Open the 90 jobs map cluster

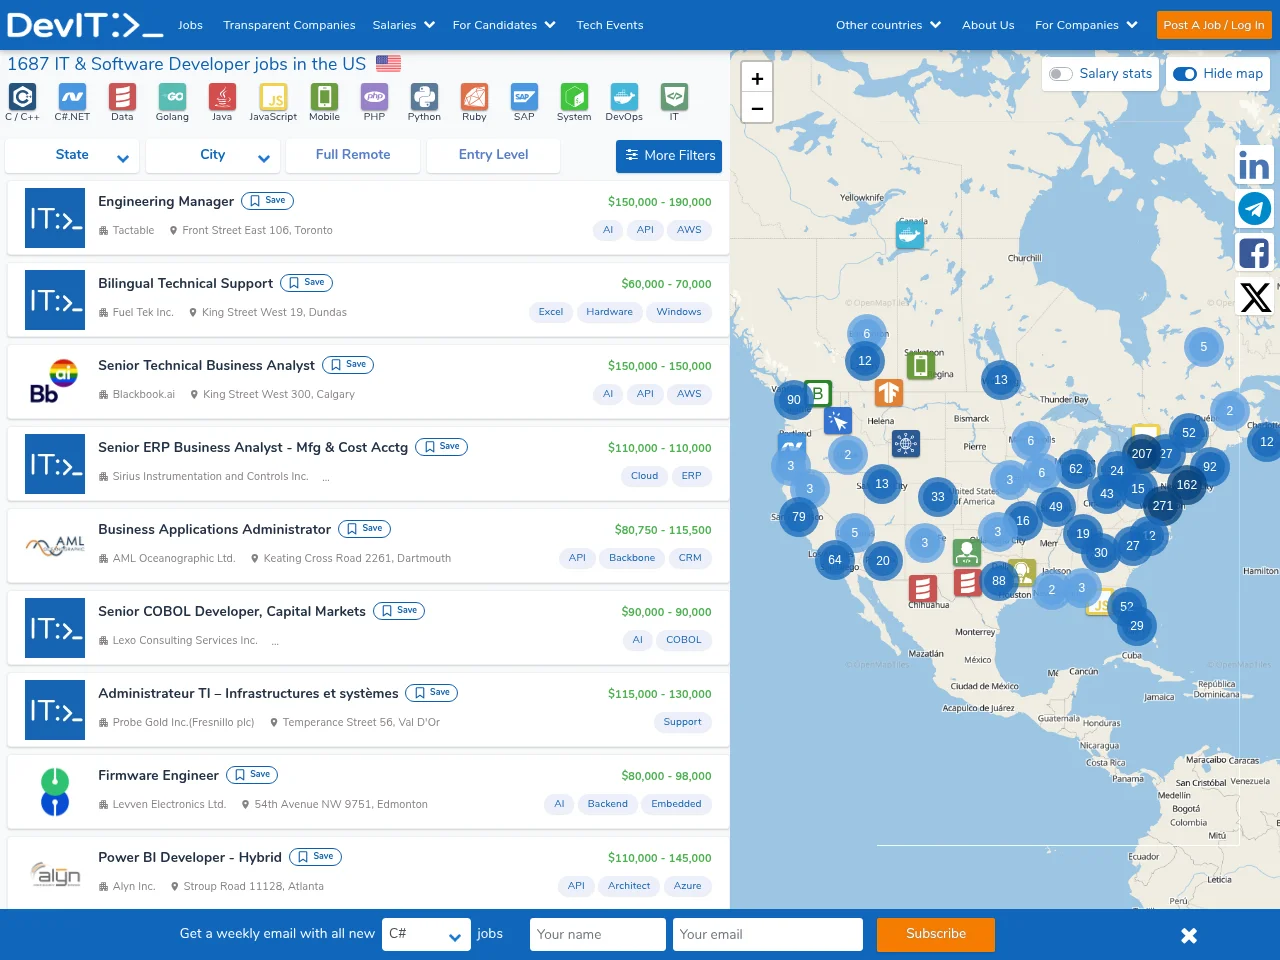[x=794, y=400]
